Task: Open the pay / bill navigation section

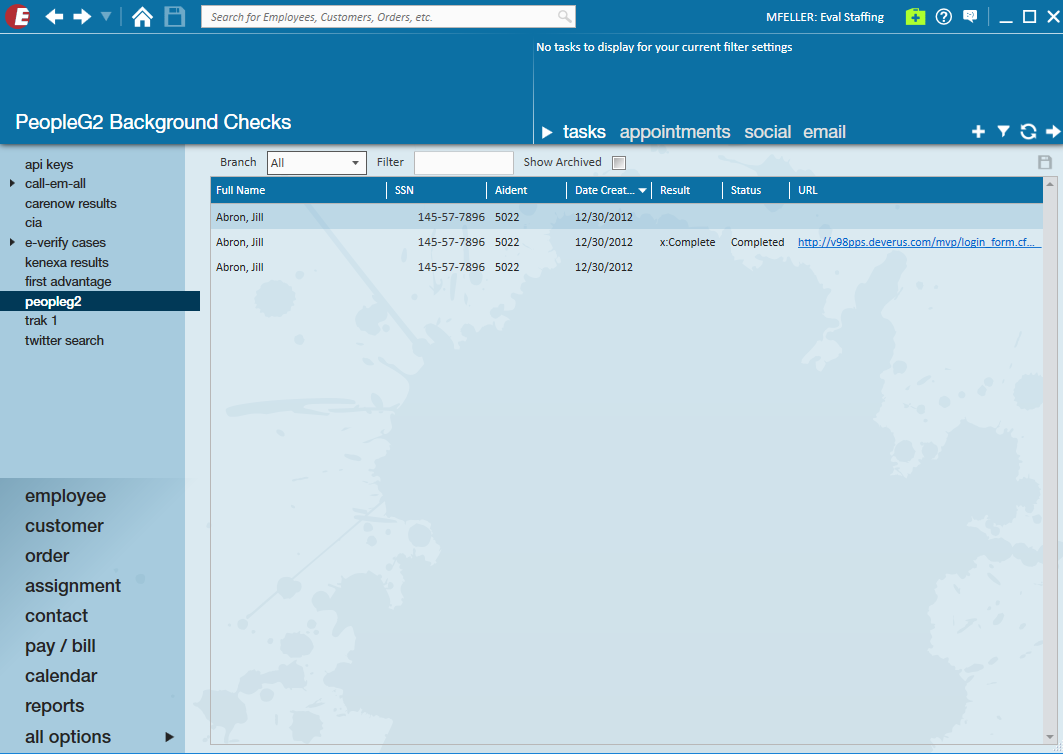Action: [x=60, y=646]
